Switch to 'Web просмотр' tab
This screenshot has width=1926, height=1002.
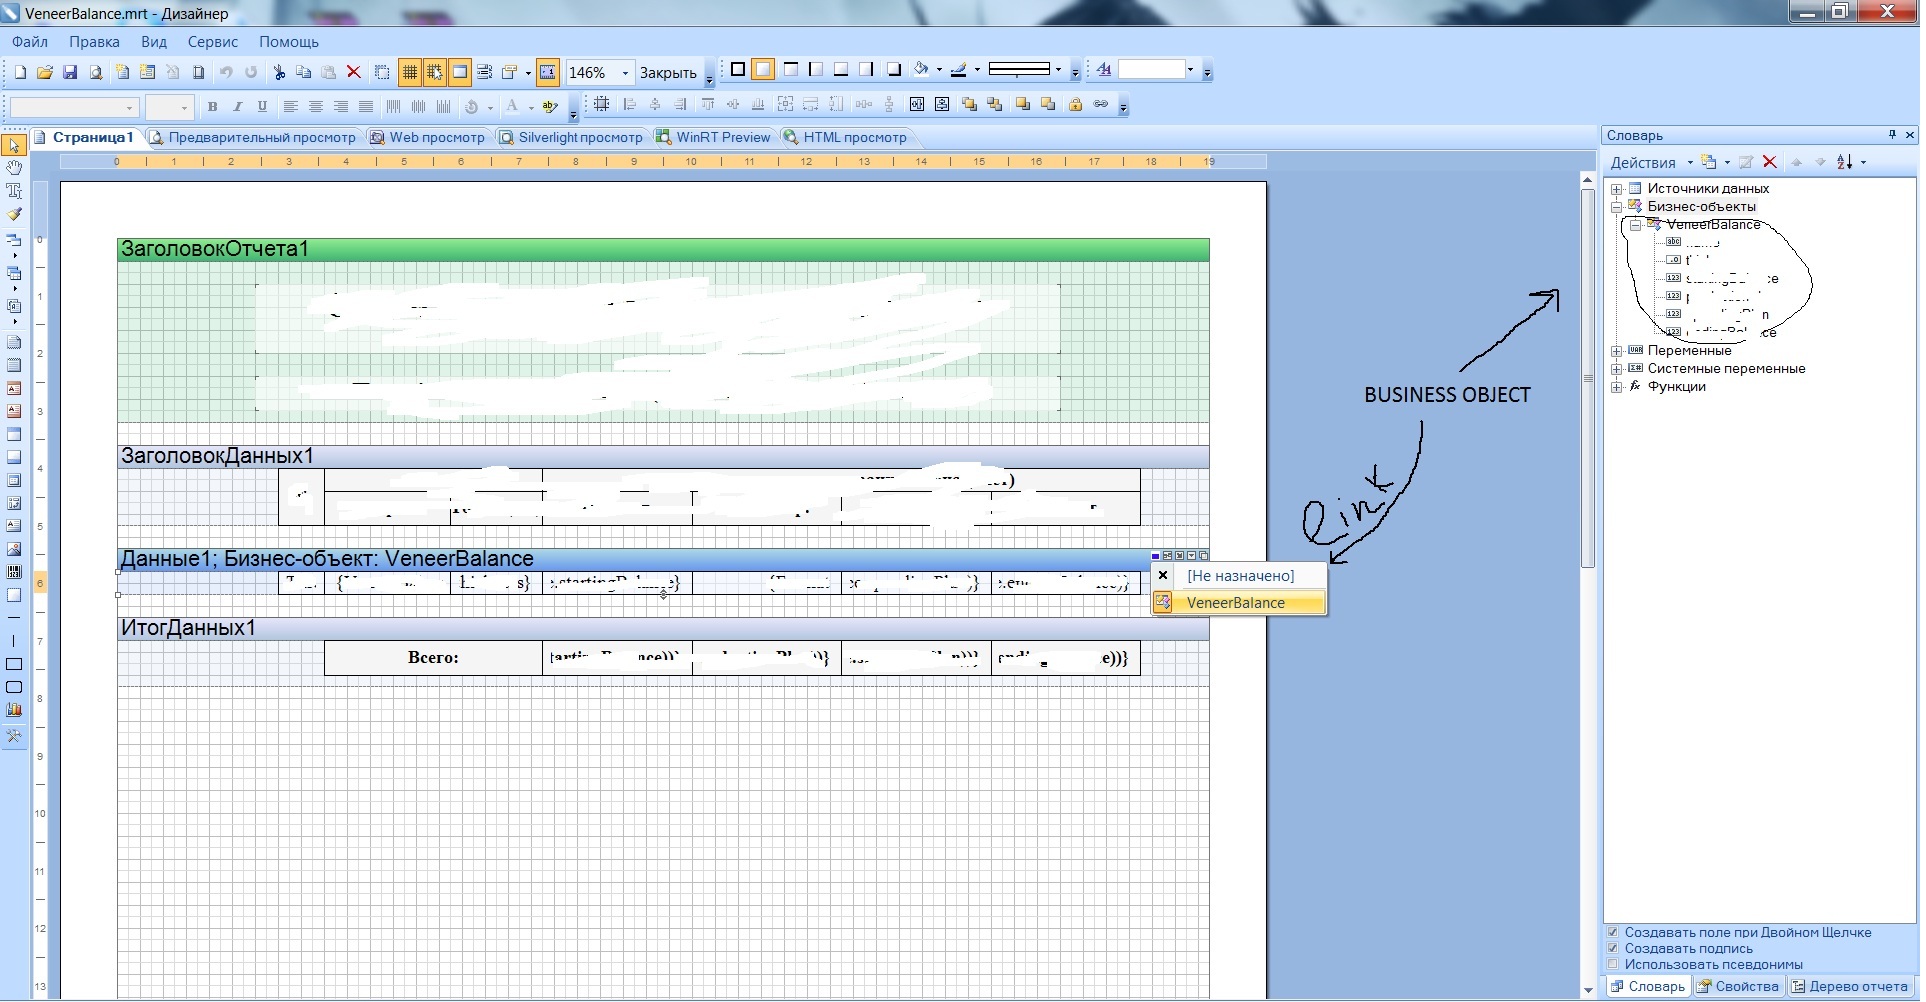428,138
